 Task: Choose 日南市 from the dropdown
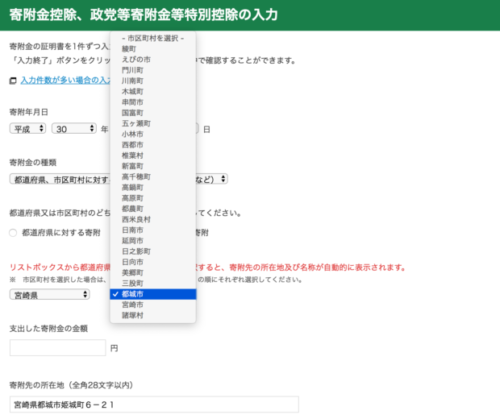click(153, 230)
